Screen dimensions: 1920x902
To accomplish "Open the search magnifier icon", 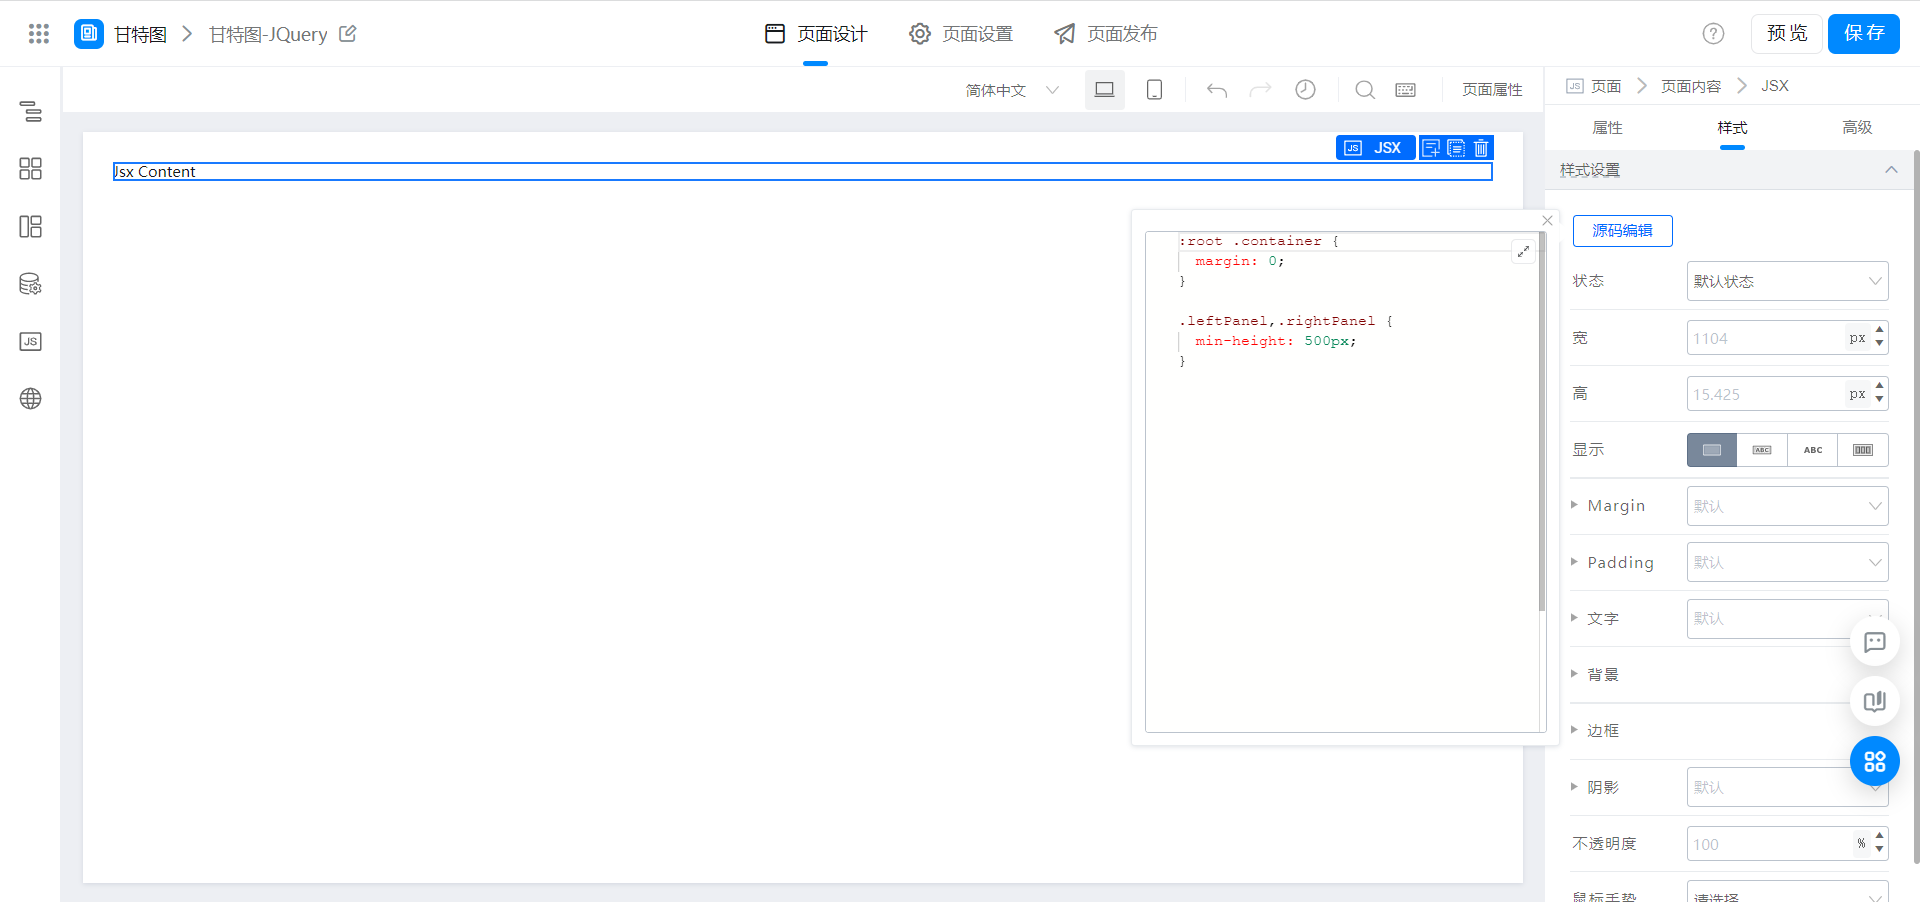I will 1364,90.
